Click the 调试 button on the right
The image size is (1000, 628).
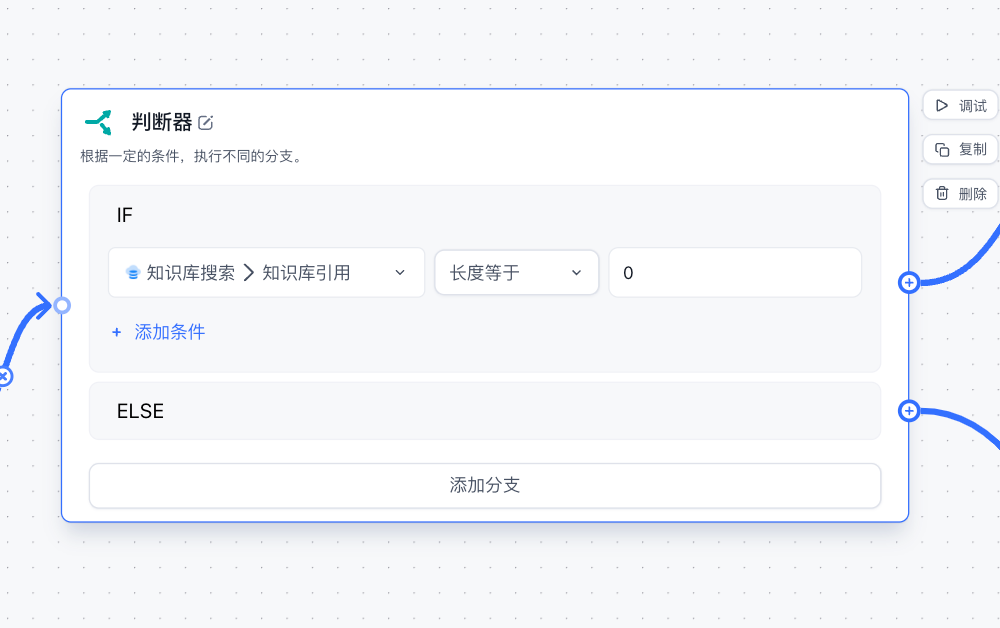tap(960, 105)
